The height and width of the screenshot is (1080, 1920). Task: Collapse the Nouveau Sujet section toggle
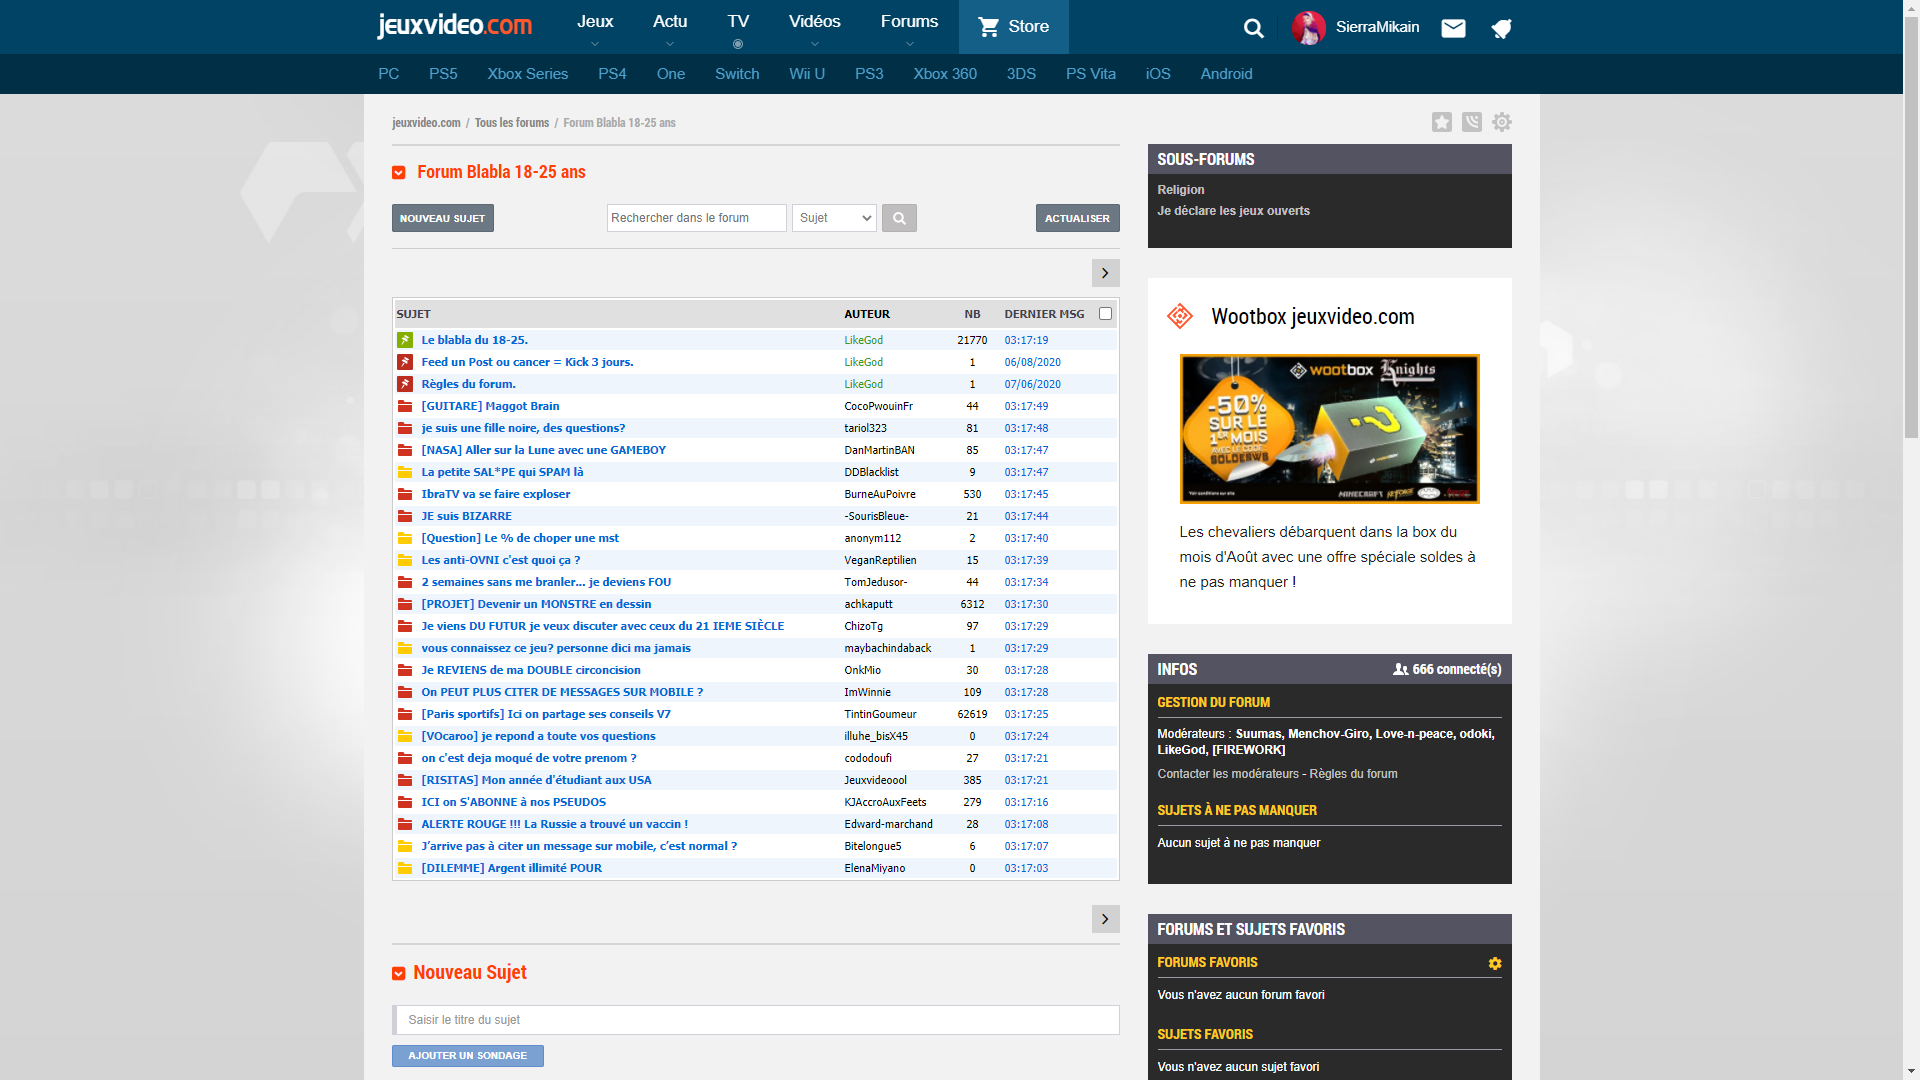click(x=399, y=974)
